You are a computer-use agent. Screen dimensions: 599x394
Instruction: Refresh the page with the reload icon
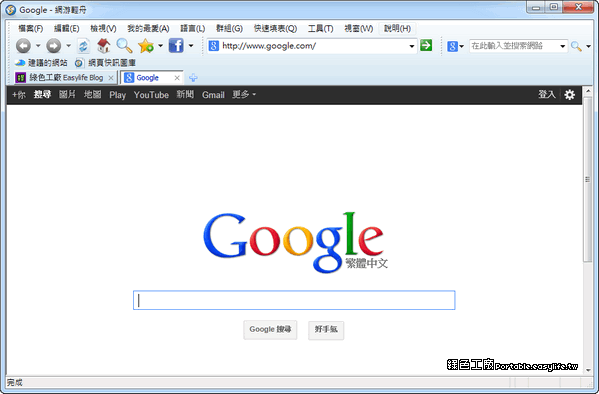coord(83,46)
